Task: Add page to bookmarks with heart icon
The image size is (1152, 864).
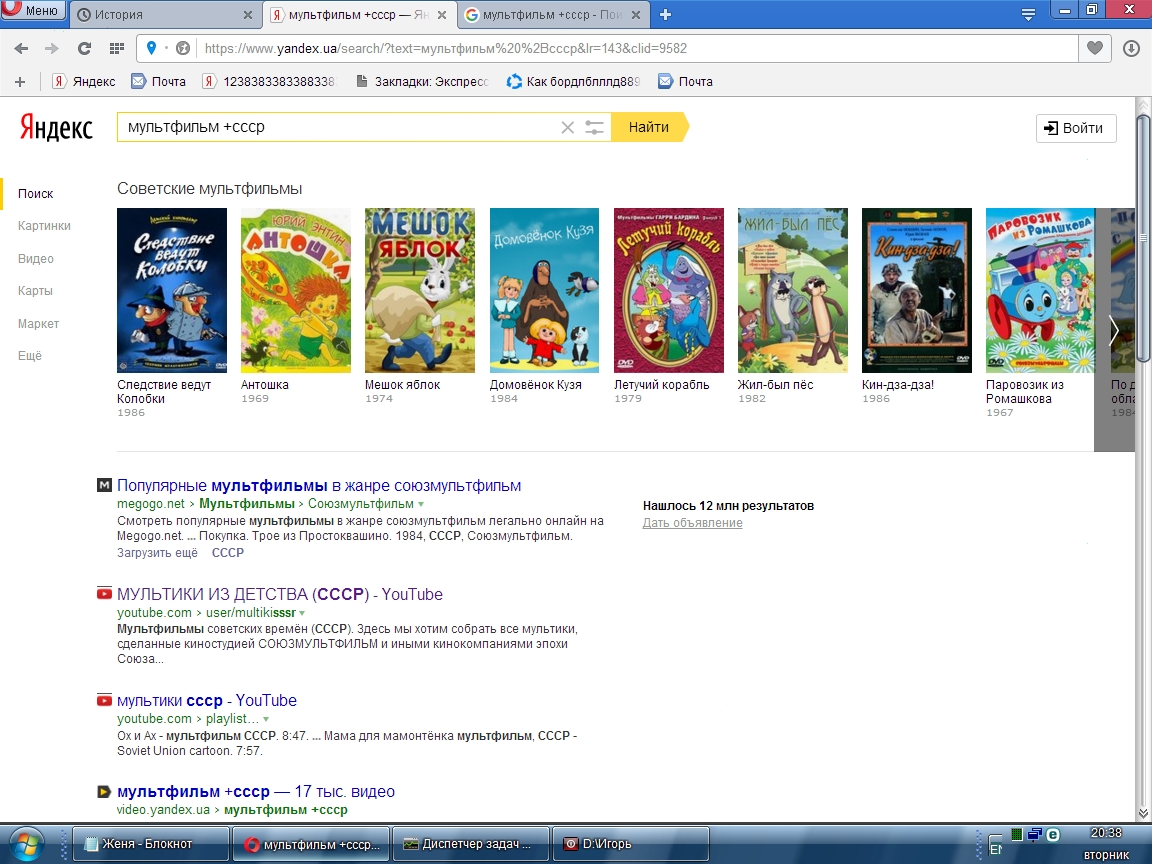Action: [1095, 48]
